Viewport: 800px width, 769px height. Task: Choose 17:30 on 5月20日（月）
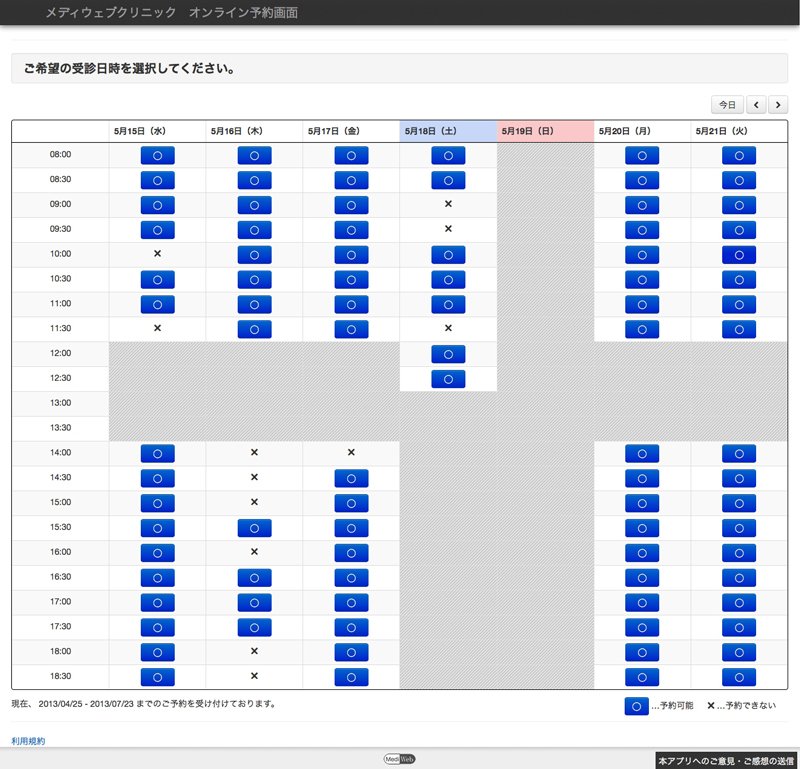642,628
